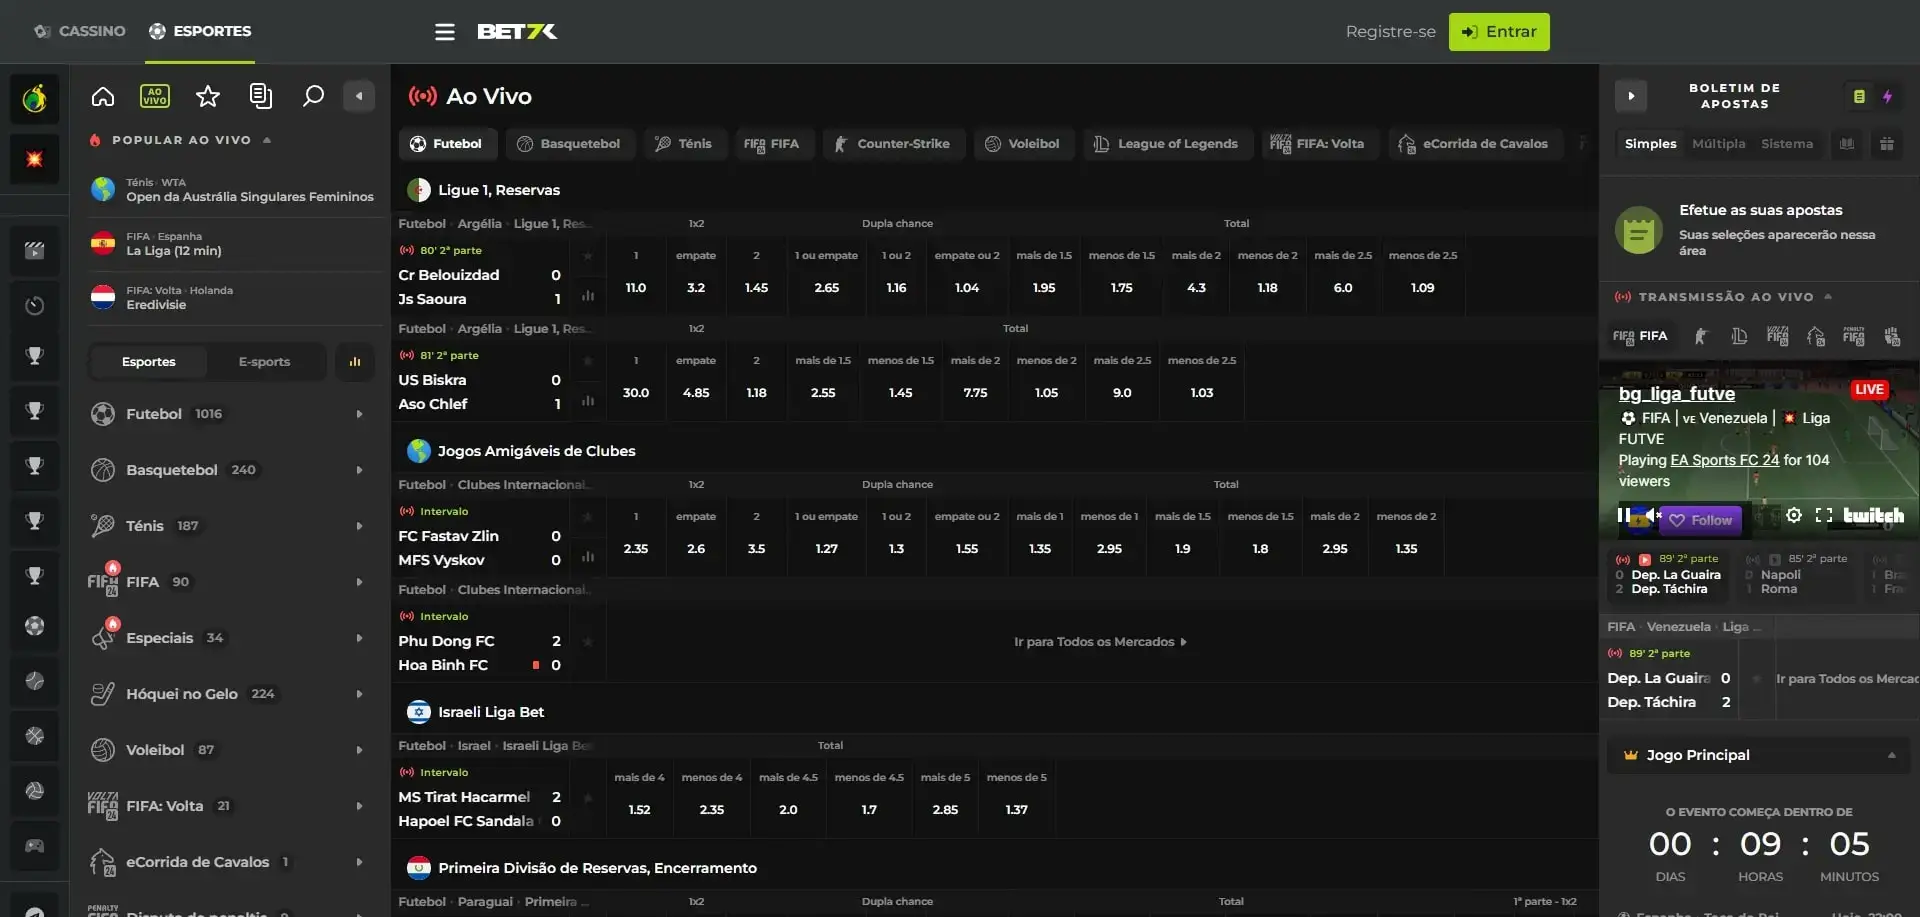The height and width of the screenshot is (917, 1920).
Task: Select the purple lightning boost icon in bet slip
Action: tap(1888, 96)
